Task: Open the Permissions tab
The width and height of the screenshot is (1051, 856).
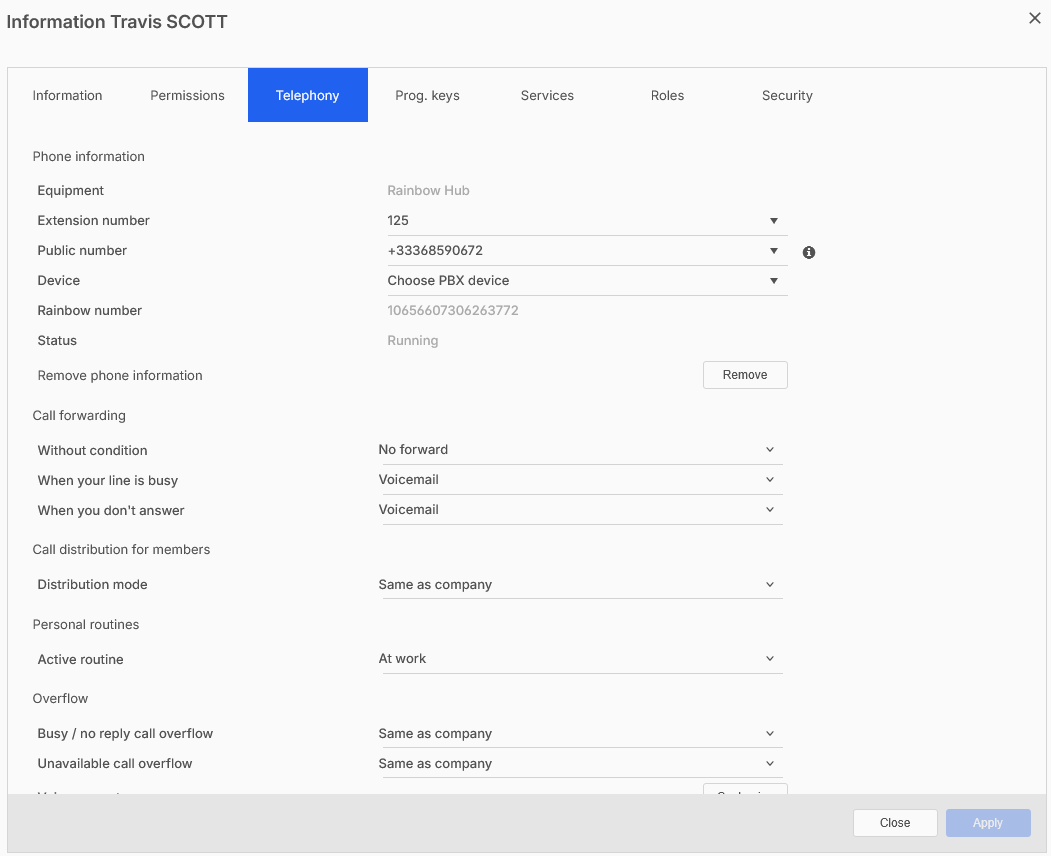Action: coord(187,96)
